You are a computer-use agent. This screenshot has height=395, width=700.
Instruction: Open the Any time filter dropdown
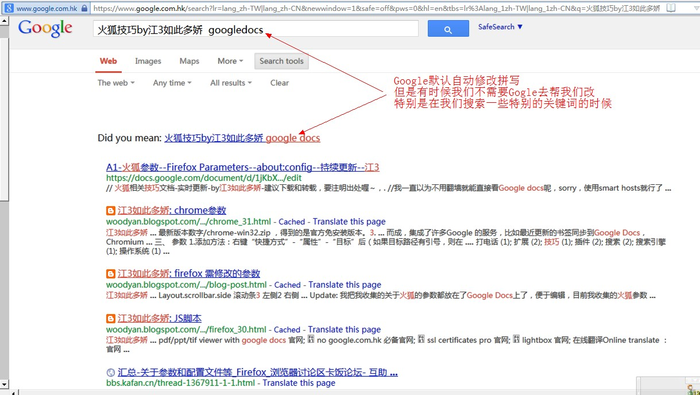point(172,83)
